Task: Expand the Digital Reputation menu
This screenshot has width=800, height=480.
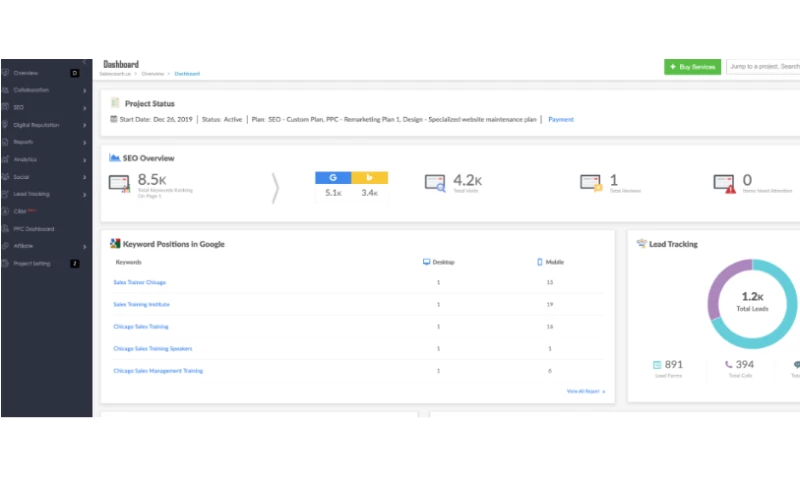Action: click(36, 125)
